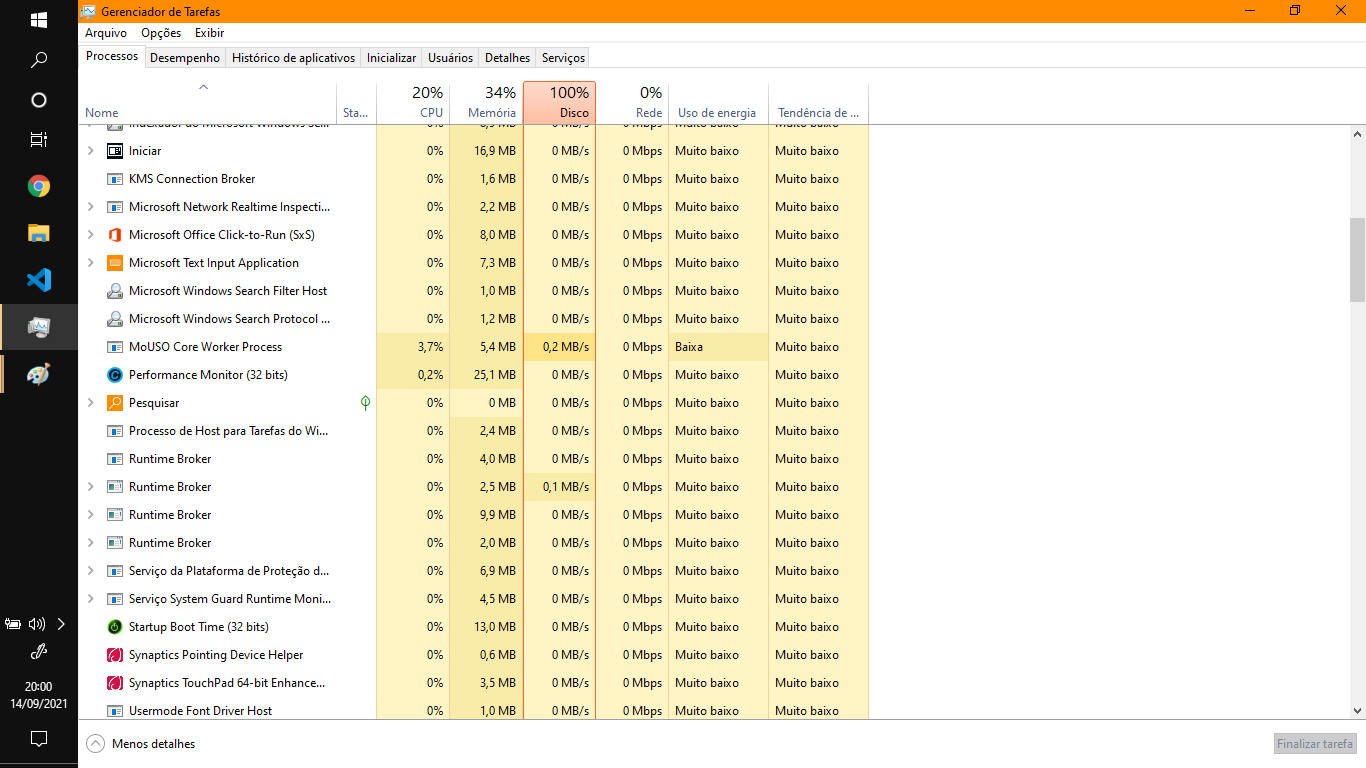
Task: Sort by the Nome column header
Action: coord(207,103)
